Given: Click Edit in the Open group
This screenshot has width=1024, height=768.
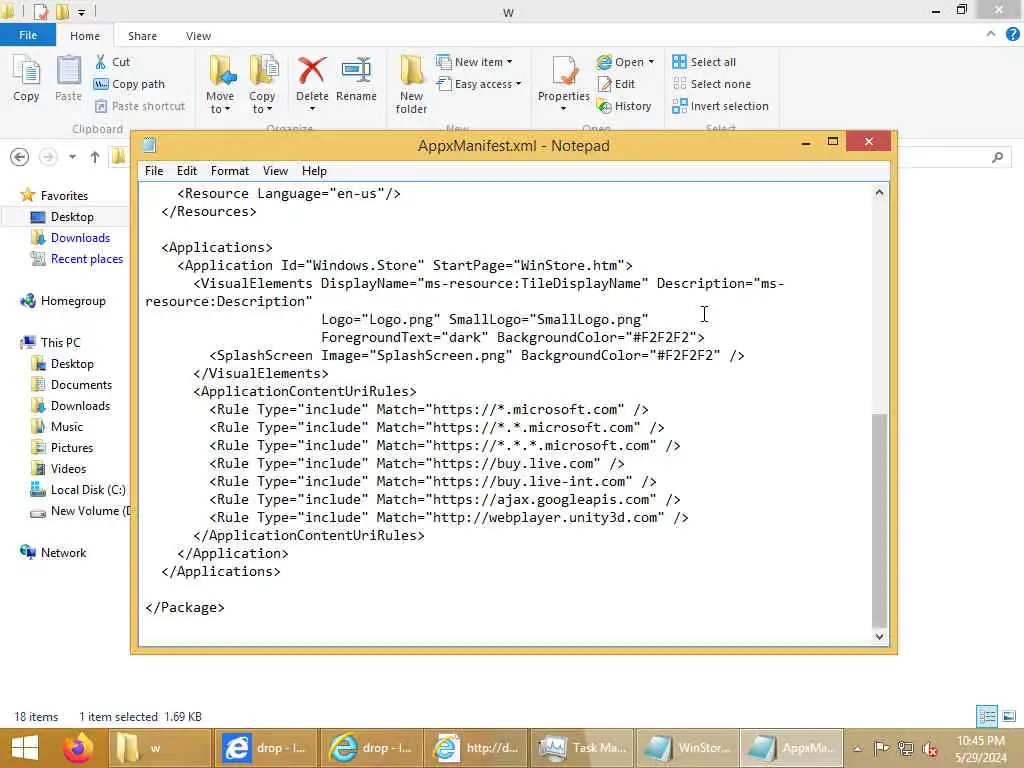Looking at the screenshot, I should (x=616, y=84).
